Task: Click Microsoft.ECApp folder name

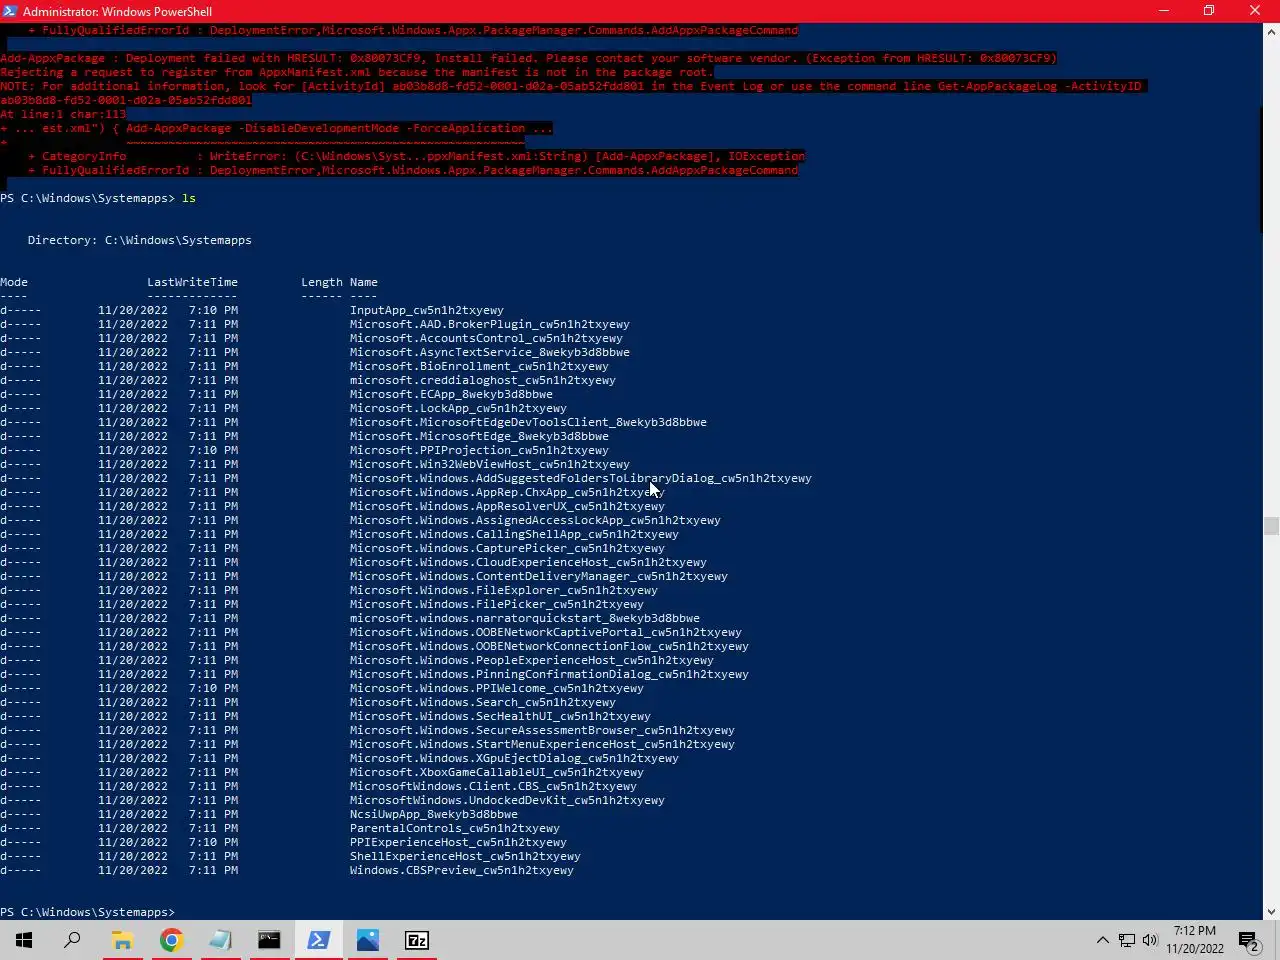Action: [x=451, y=394]
